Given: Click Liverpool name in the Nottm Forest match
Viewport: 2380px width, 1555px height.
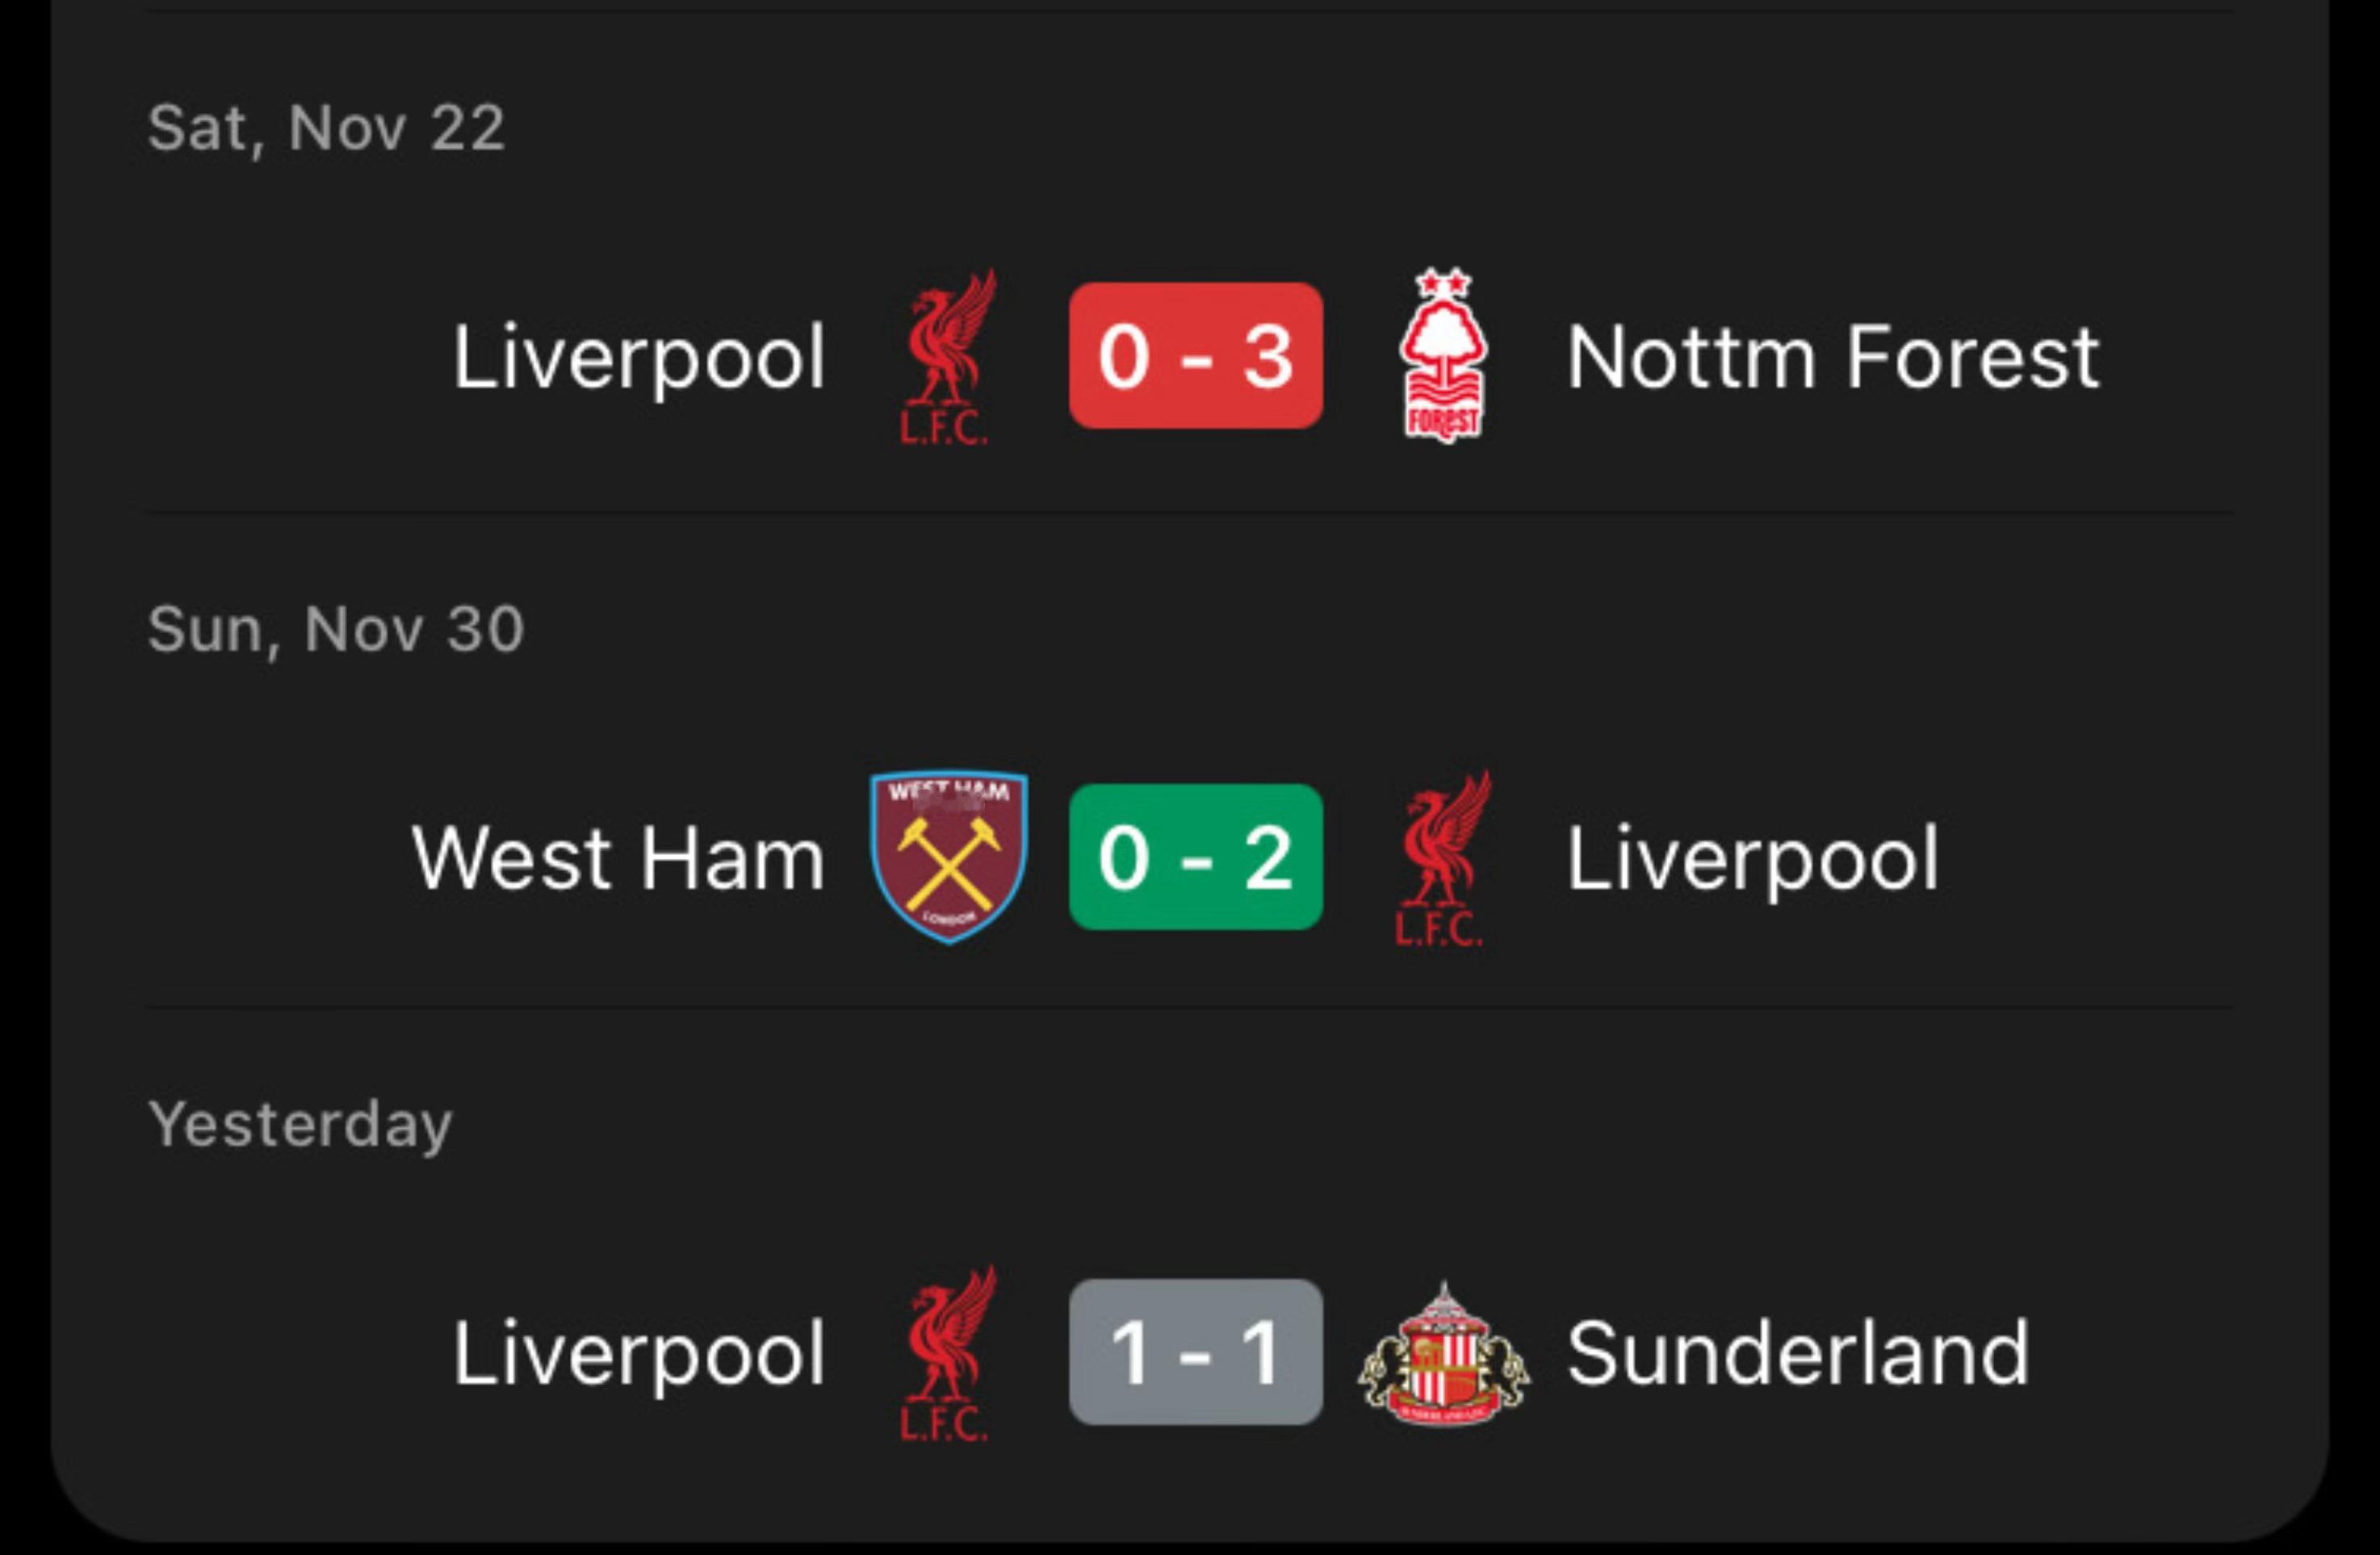Looking at the screenshot, I should click(639, 358).
